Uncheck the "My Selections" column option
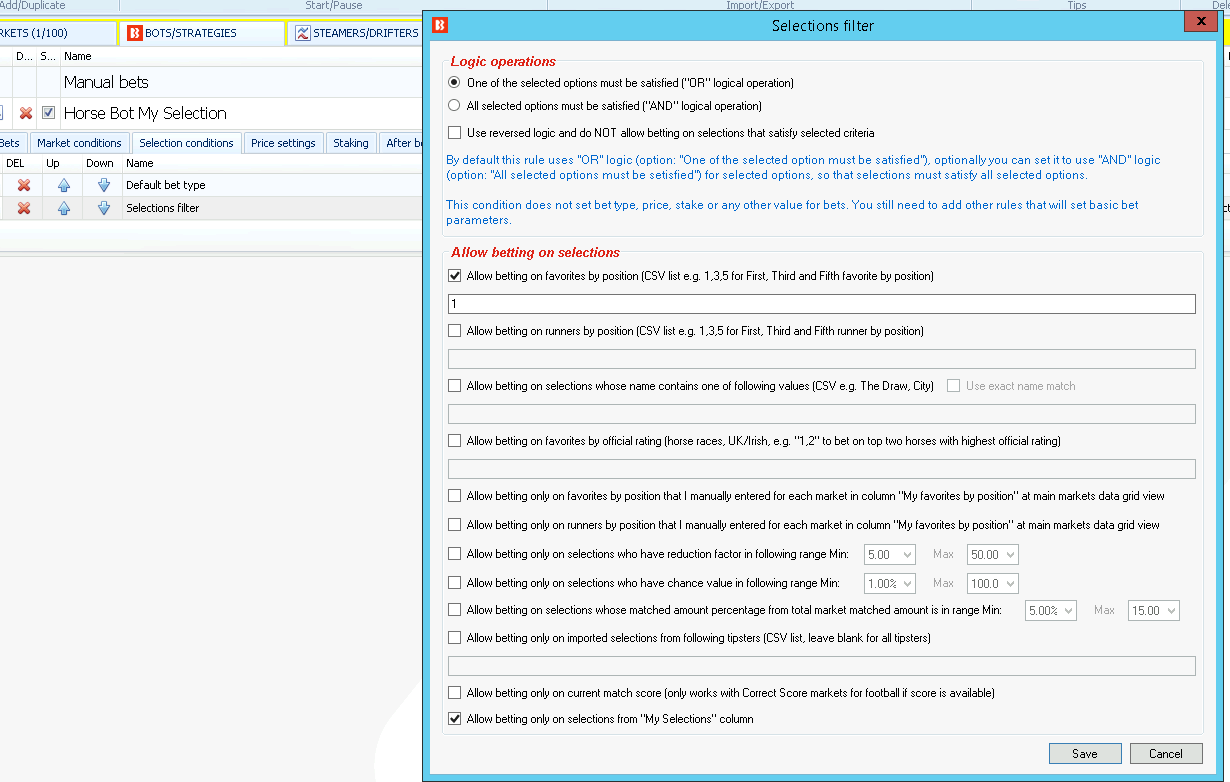This screenshot has height=782, width=1230. click(455, 719)
